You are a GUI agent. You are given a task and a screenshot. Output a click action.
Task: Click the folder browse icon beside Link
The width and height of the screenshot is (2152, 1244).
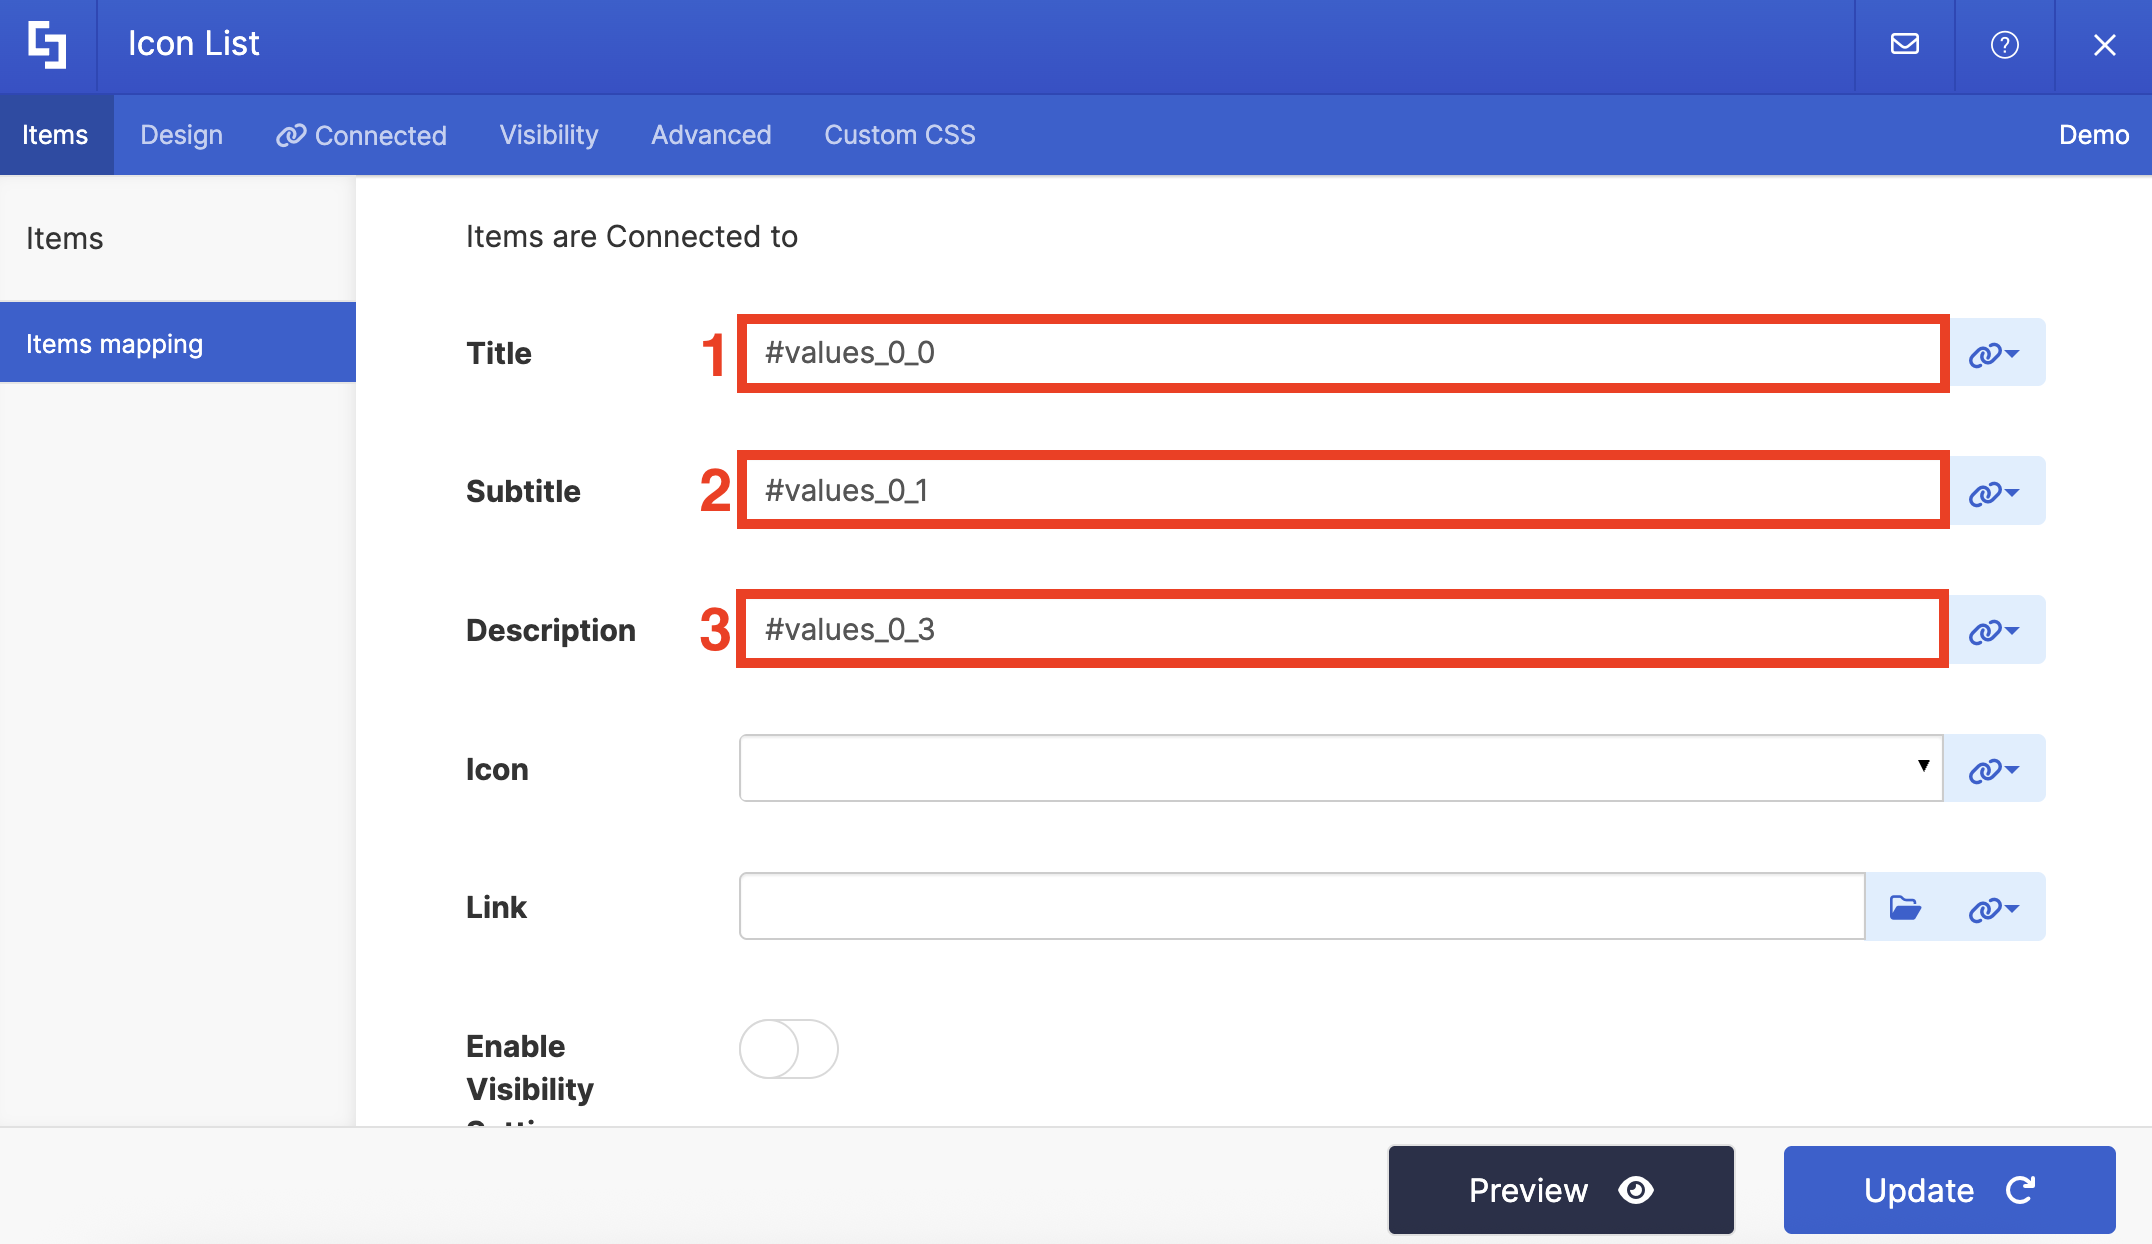point(1904,907)
